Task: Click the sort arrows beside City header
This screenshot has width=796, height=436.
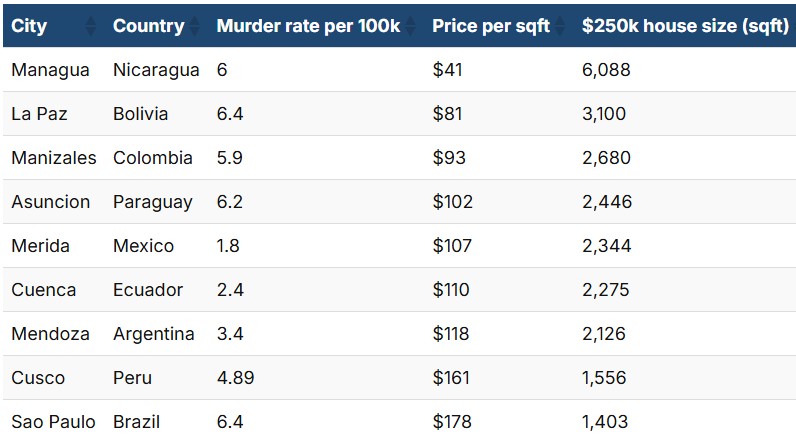Action: (x=91, y=26)
